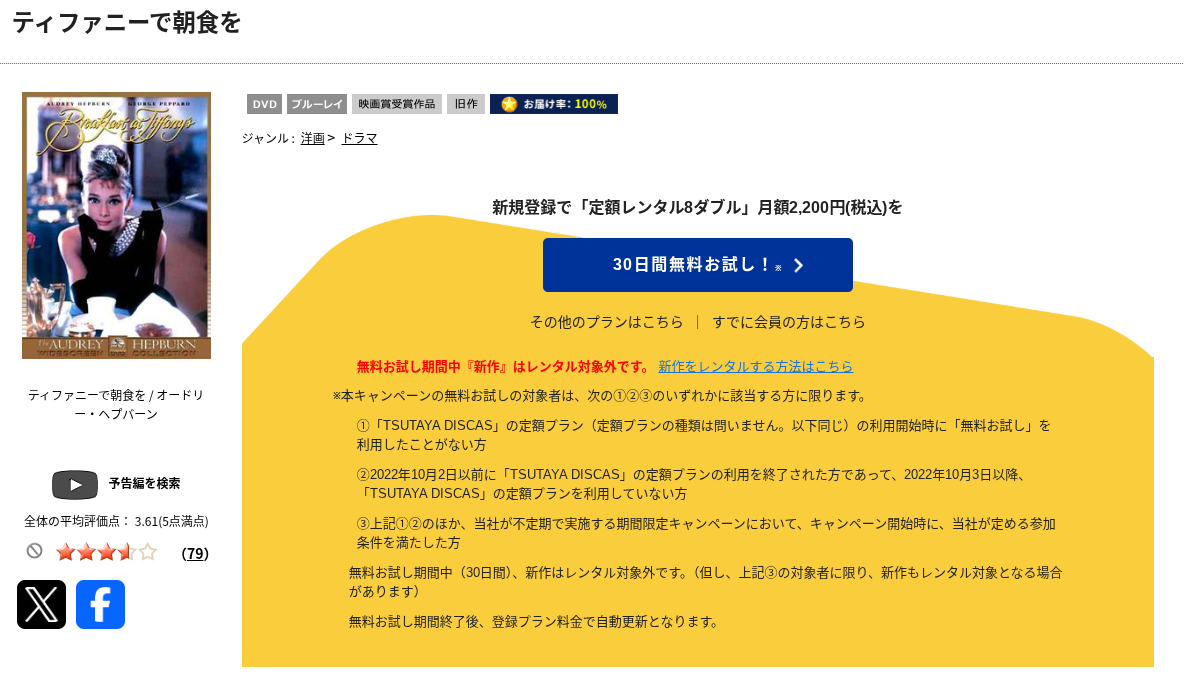Viewport: 1184px width, 697px height.
Task: Click the ティファニーで朝食を page title
Action: point(127,23)
